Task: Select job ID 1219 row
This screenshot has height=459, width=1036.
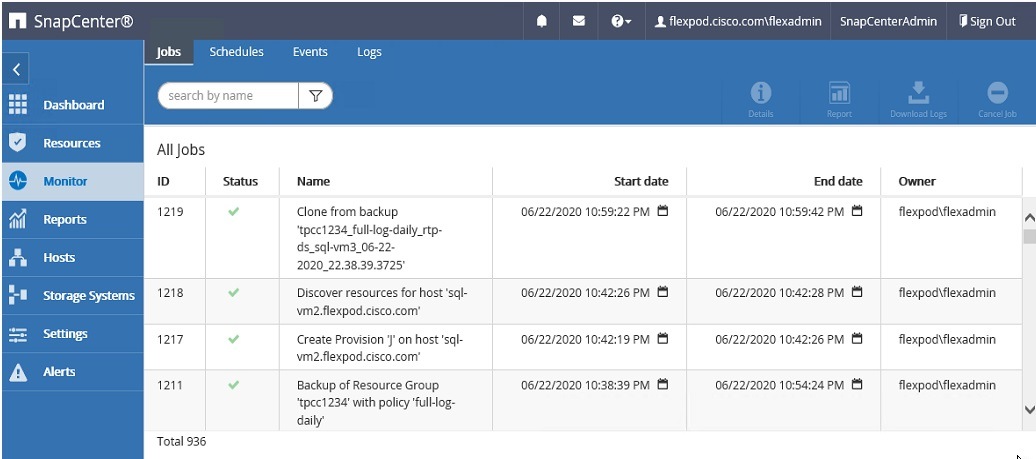Action: (583, 238)
